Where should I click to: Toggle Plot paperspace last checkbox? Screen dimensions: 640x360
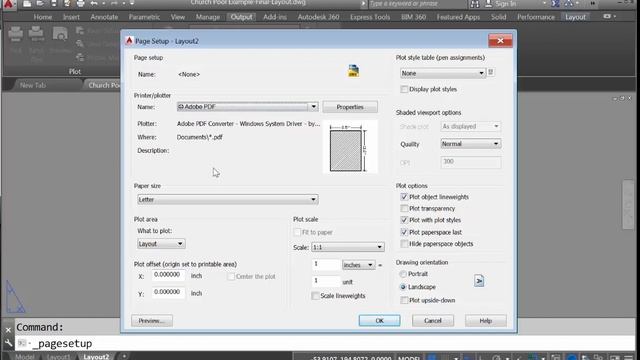(404, 232)
